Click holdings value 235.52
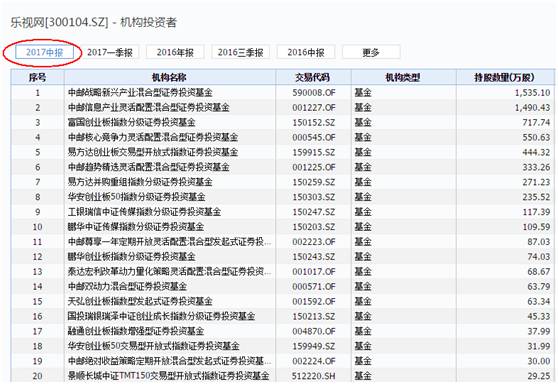The width and height of the screenshot is (558, 384). 536,197
